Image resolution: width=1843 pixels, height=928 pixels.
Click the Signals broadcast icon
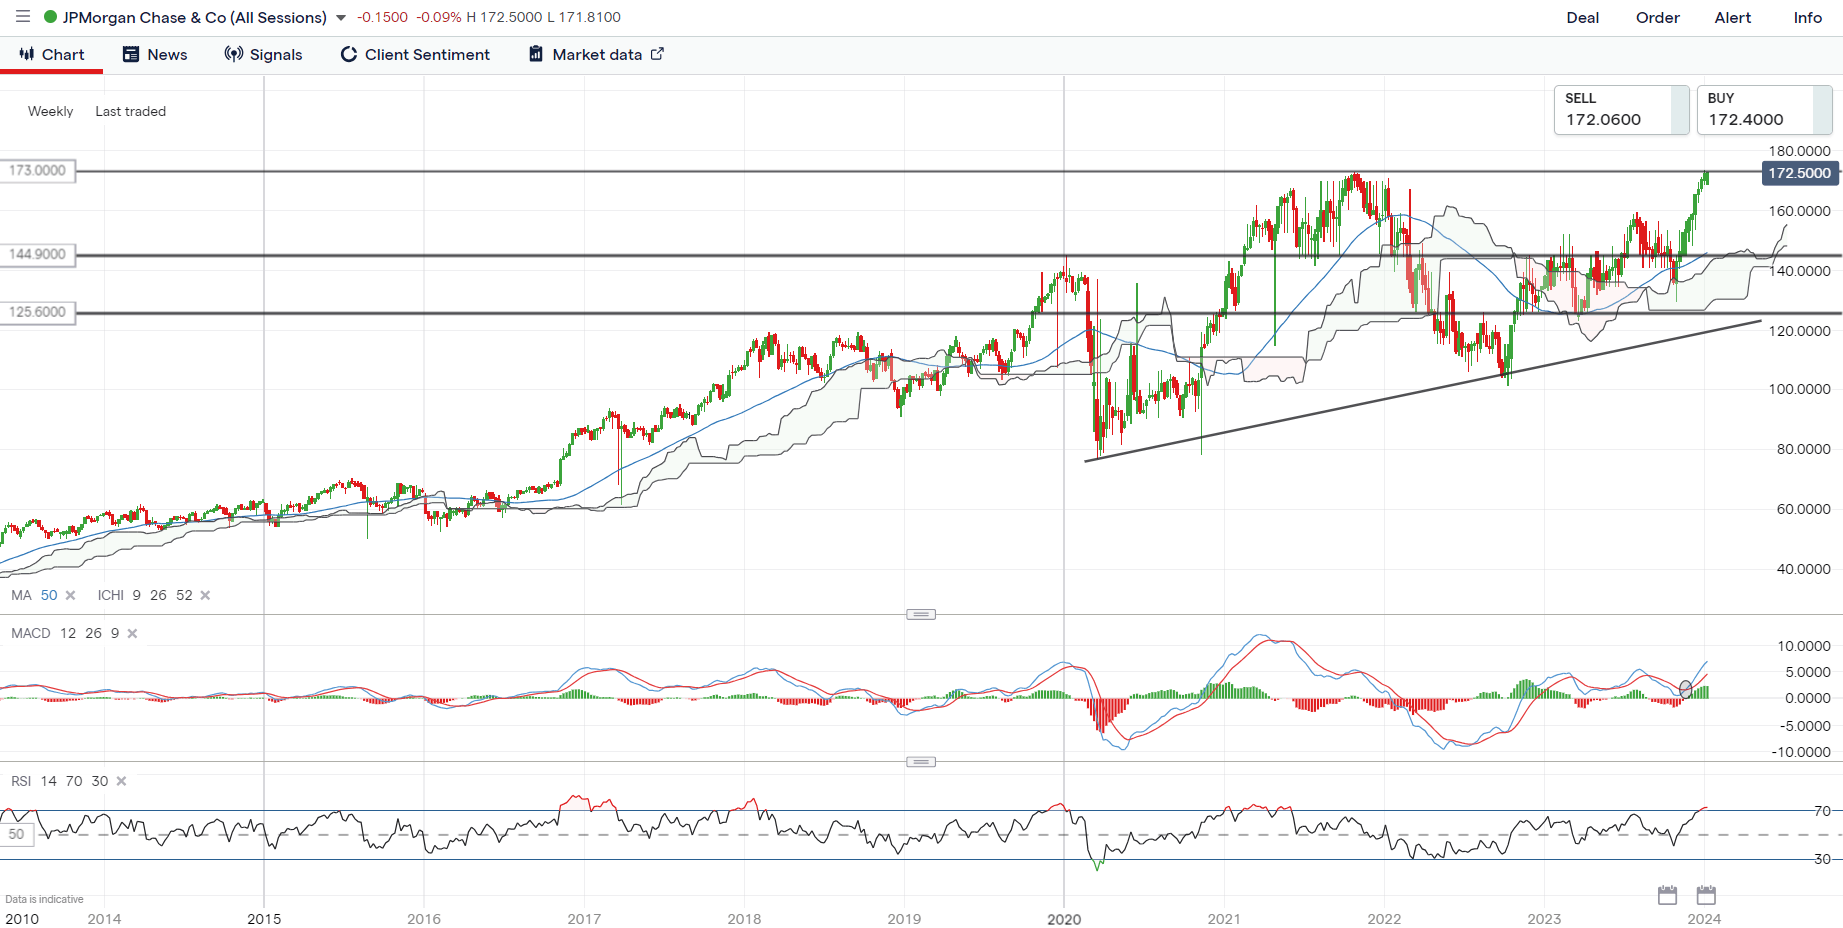234,54
